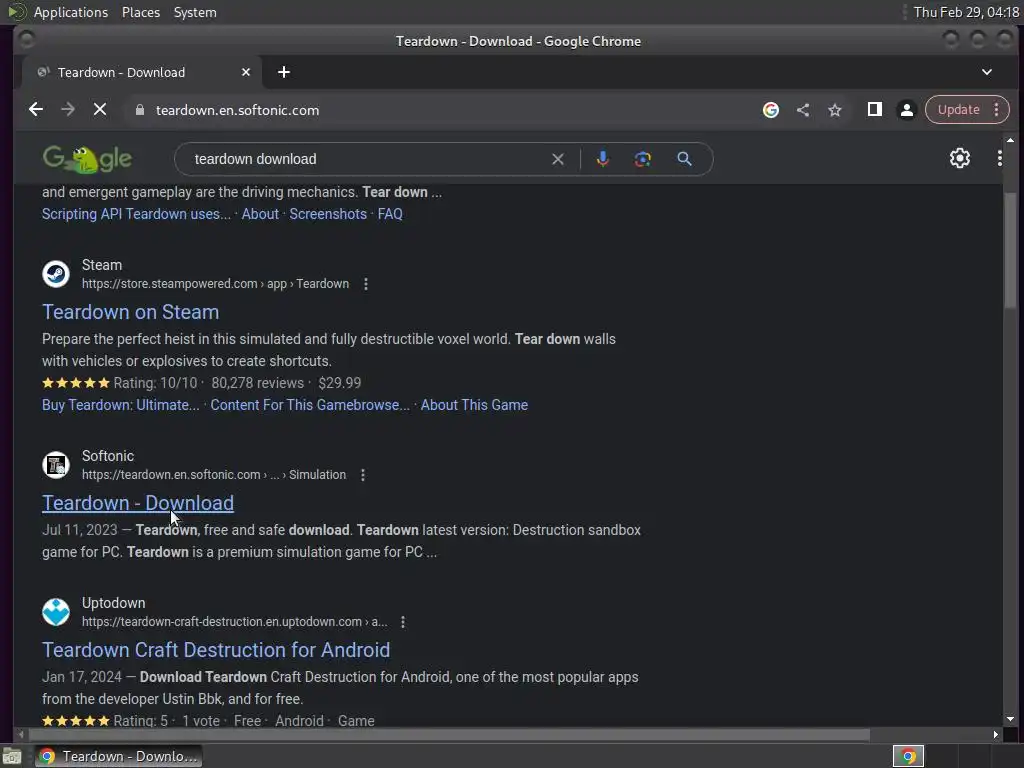Open the Scripting API Teardown uses link
The height and width of the screenshot is (768, 1024).
pos(136,214)
